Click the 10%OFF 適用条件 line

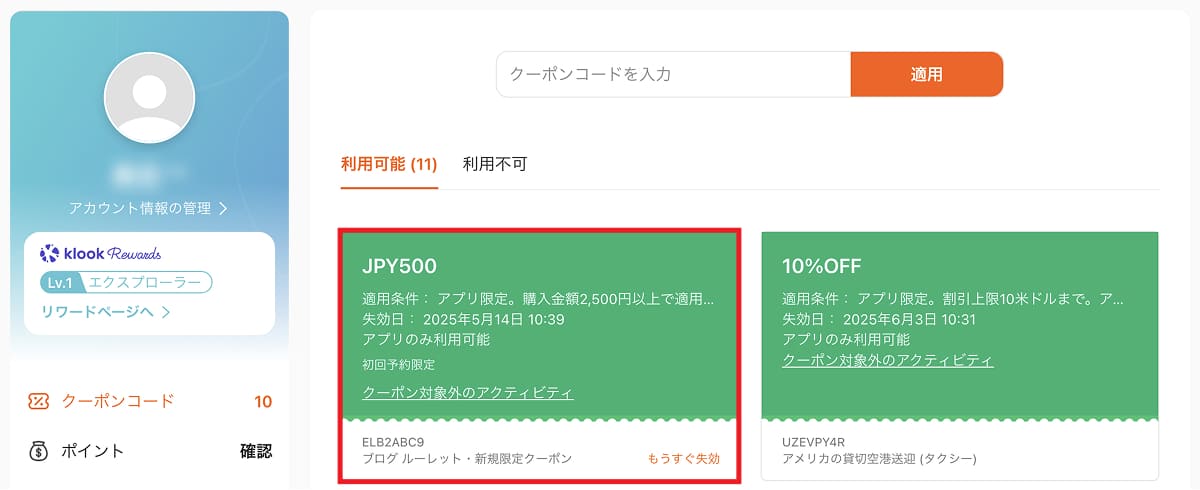coord(953,298)
